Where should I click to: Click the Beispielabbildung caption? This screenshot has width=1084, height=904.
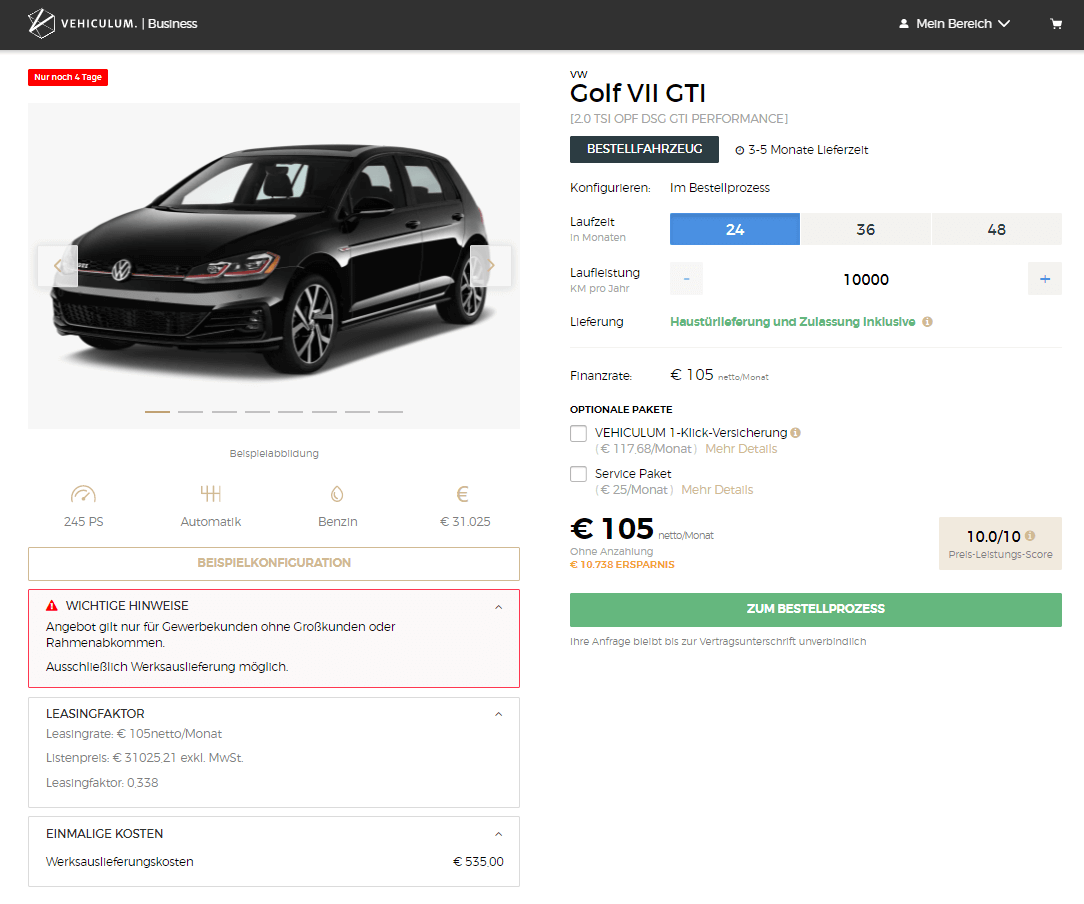[274, 453]
